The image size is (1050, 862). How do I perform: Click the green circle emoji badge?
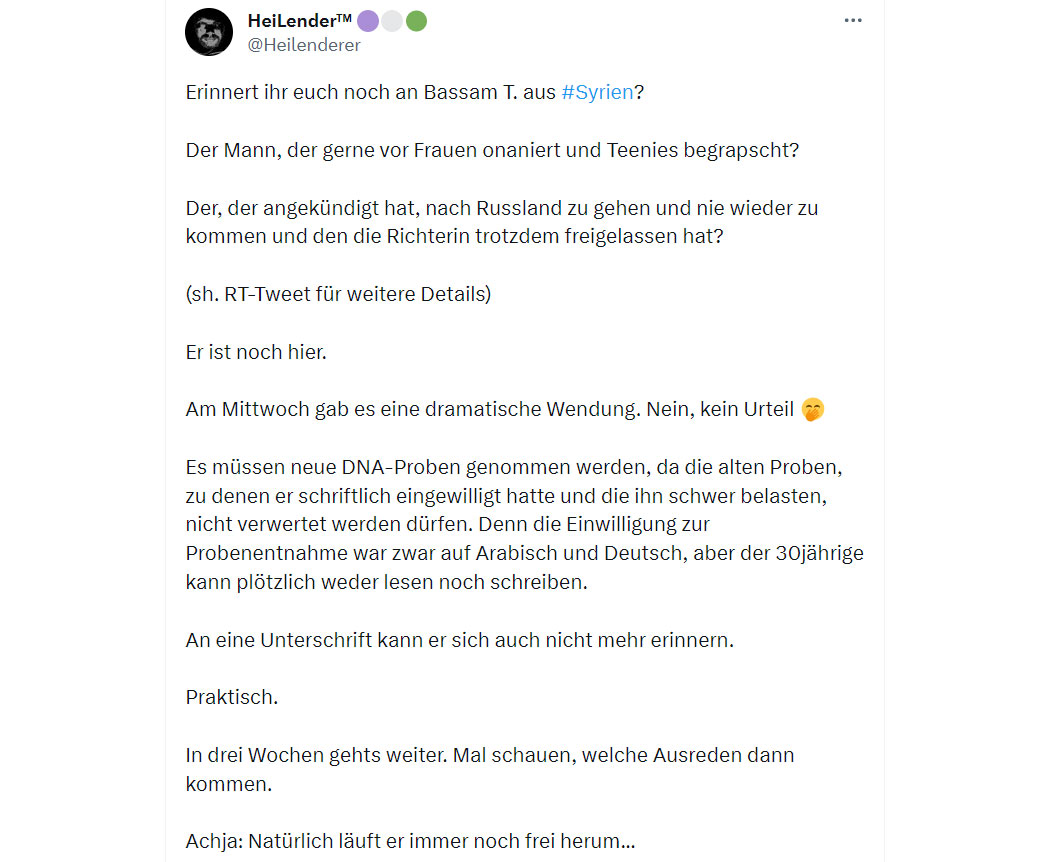416,21
